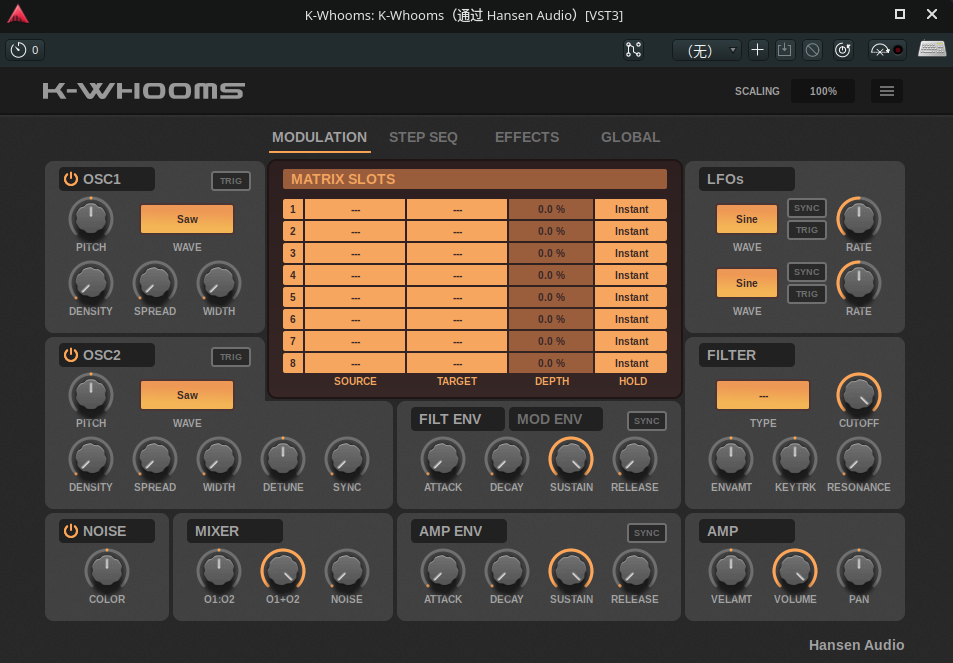
Task: Open the virtual keyboard icon
Action: (932, 49)
